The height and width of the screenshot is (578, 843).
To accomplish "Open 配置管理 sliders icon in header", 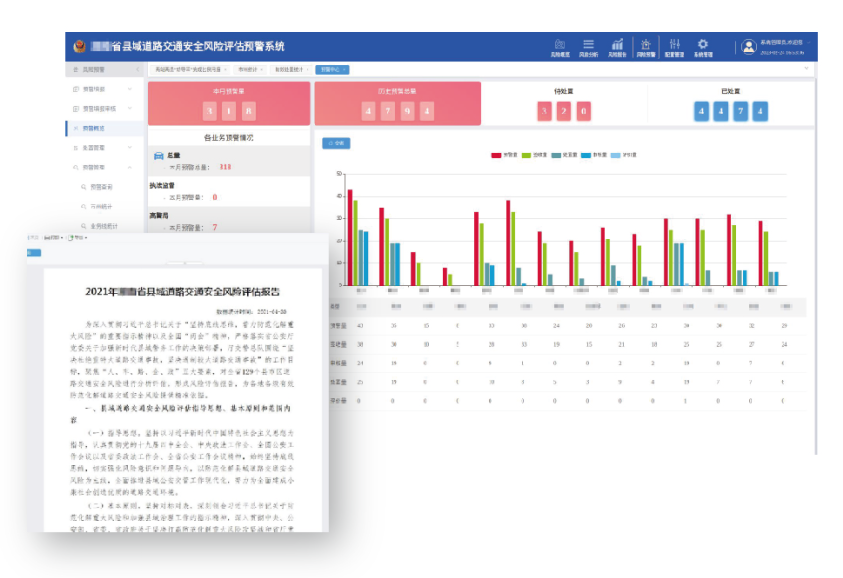I will tap(675, 44).
